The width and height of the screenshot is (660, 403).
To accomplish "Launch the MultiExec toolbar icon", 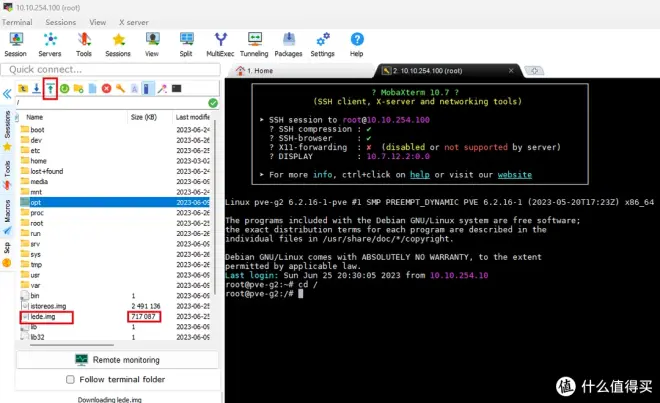I will click(x=220, y=44).
